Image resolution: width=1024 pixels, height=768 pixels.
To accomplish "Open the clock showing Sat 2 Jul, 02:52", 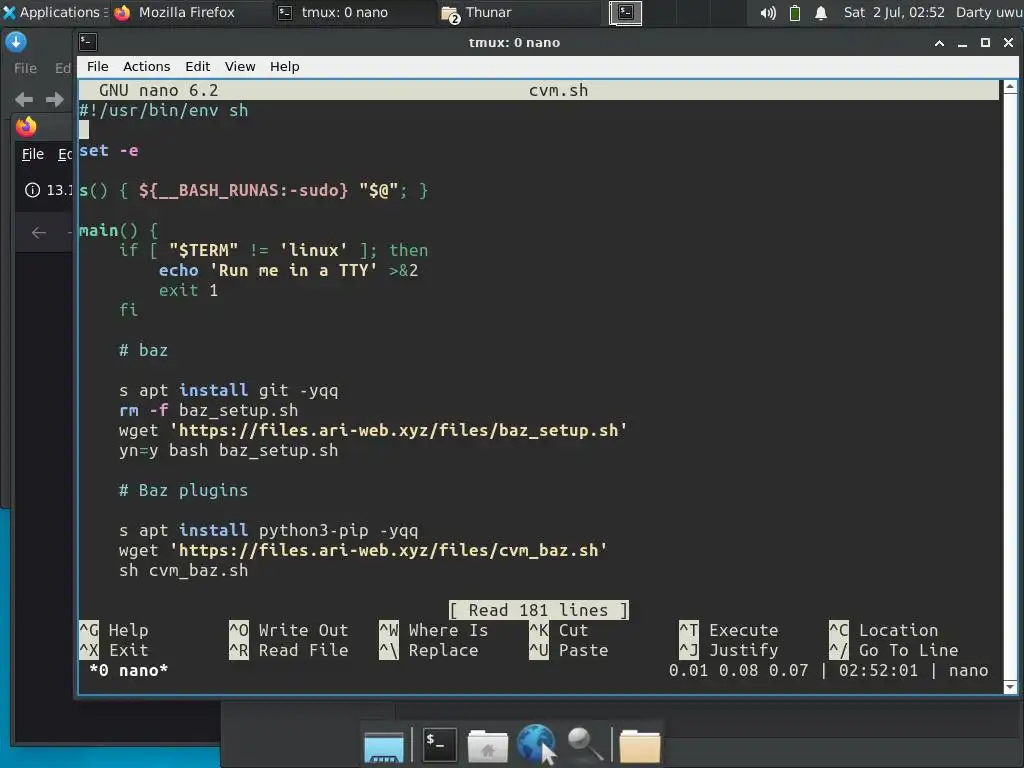I will (893, 12).
